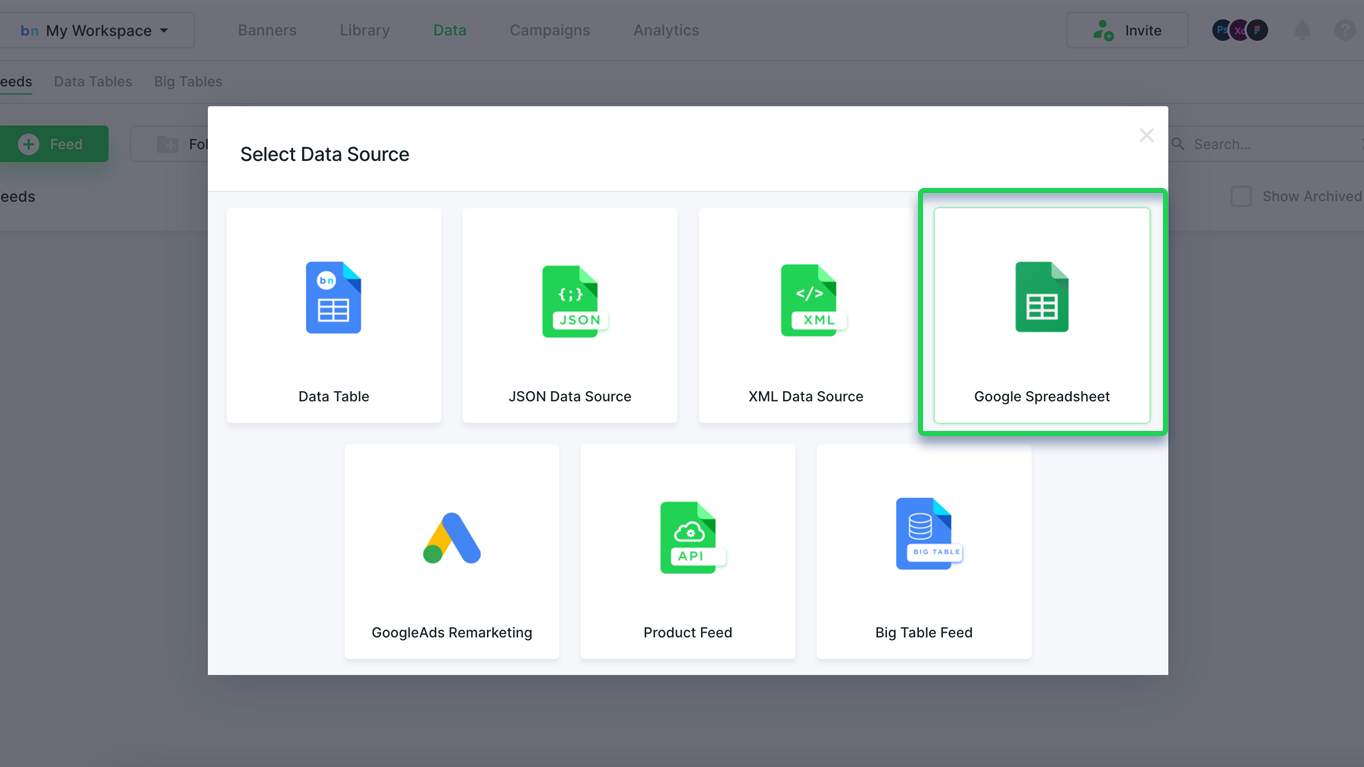Open the Analytics tab

coord(666,30)
